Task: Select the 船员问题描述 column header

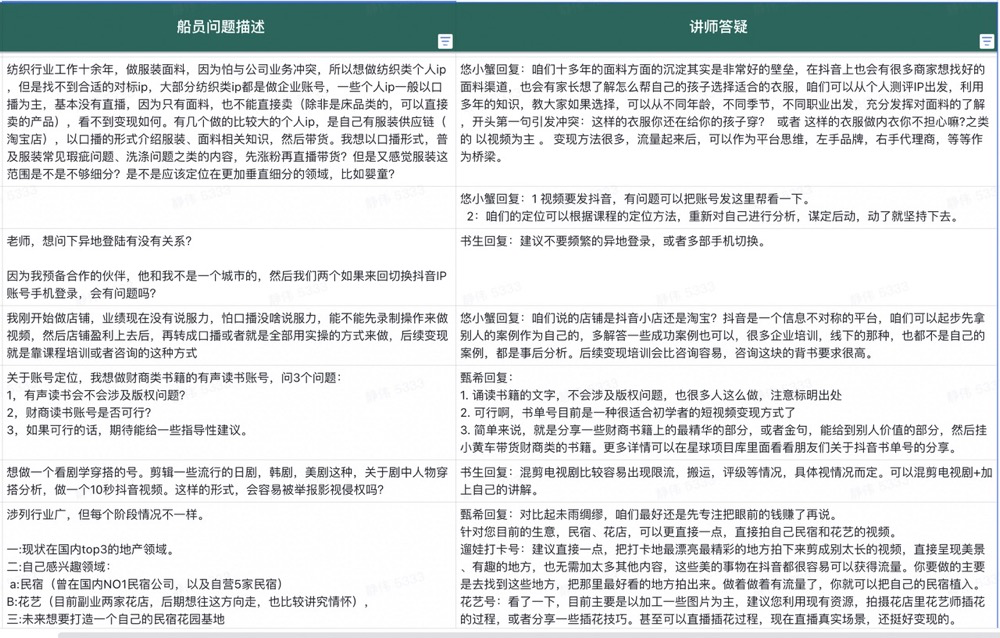Action: point(228,27)
